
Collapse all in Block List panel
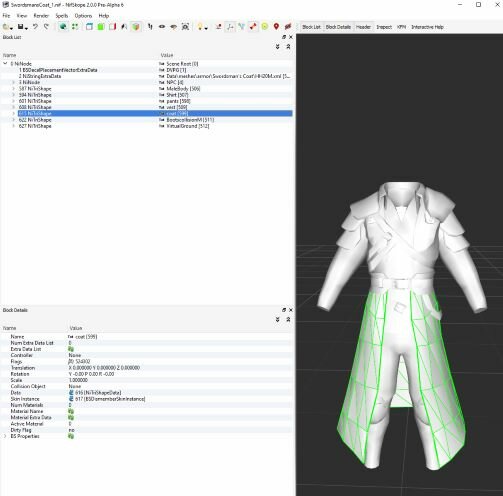coord(288,47)
